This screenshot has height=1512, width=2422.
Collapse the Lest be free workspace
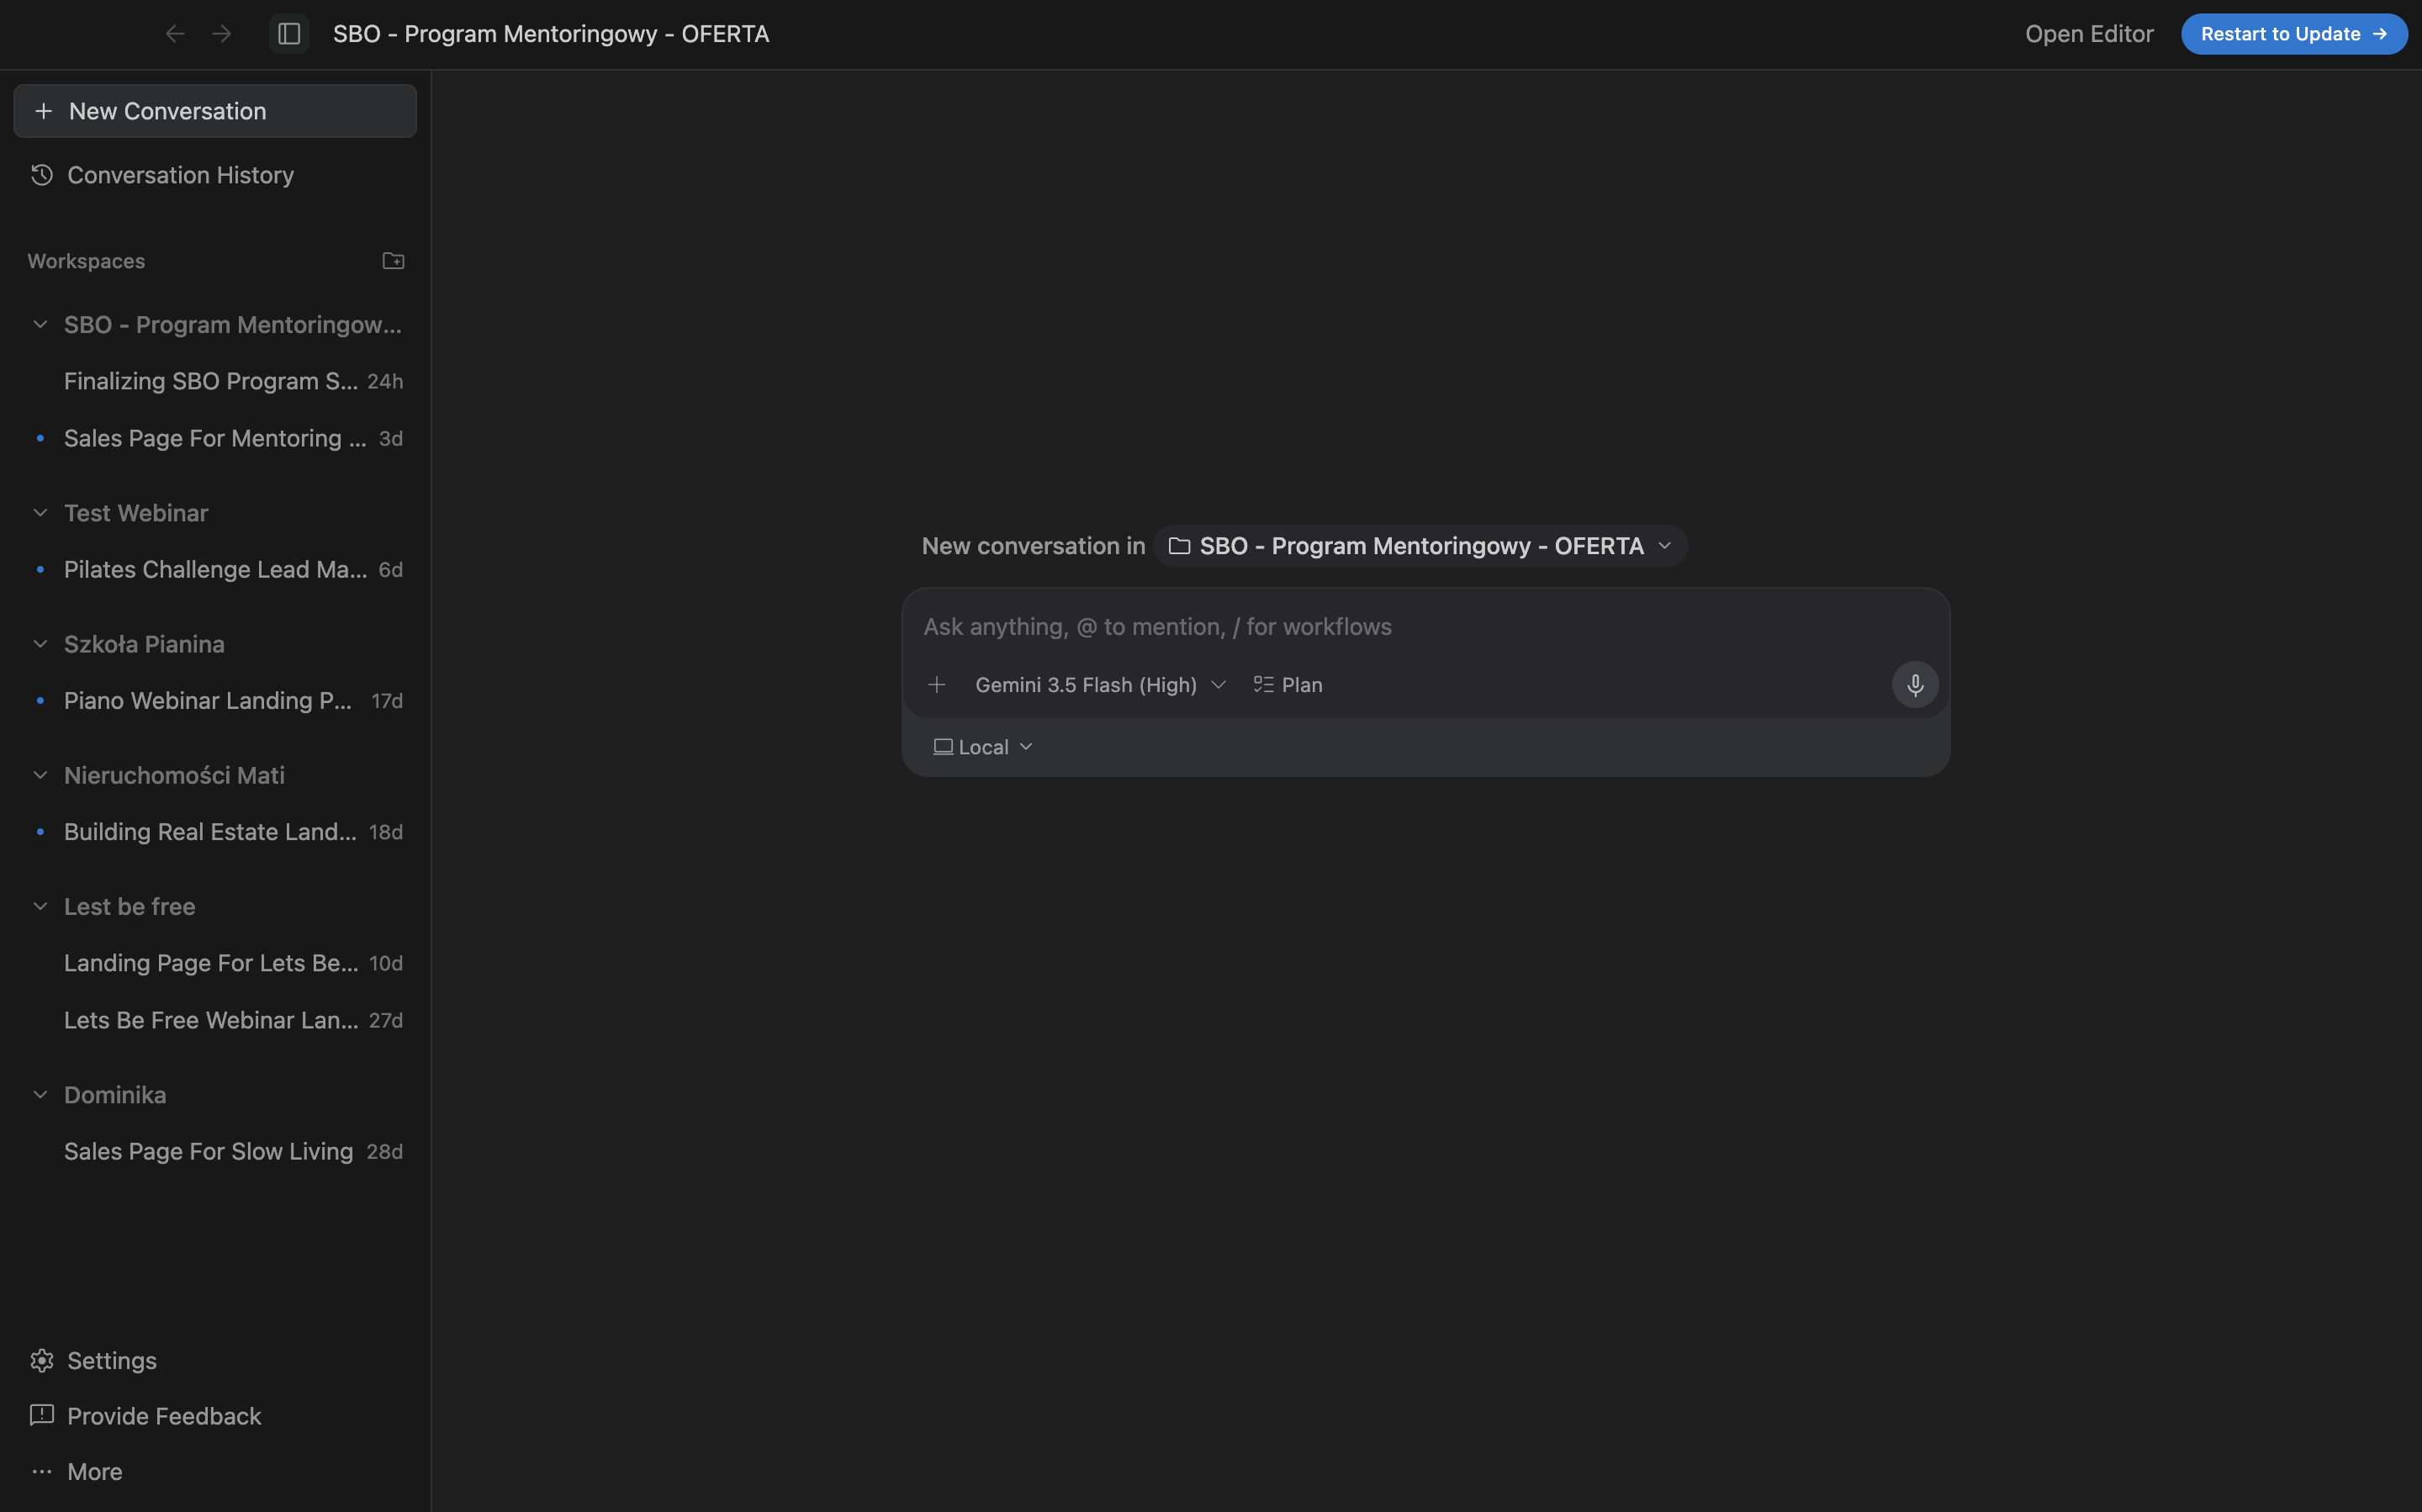[x=40, y=906]
